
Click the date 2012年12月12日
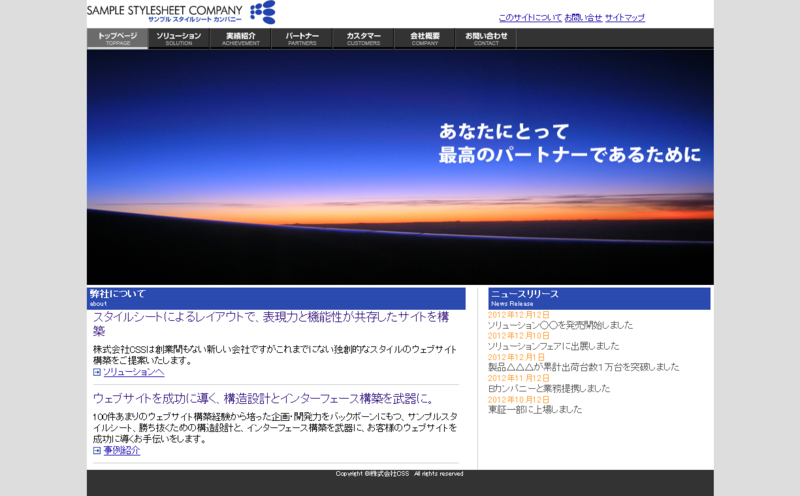click(x=518, y=315)
